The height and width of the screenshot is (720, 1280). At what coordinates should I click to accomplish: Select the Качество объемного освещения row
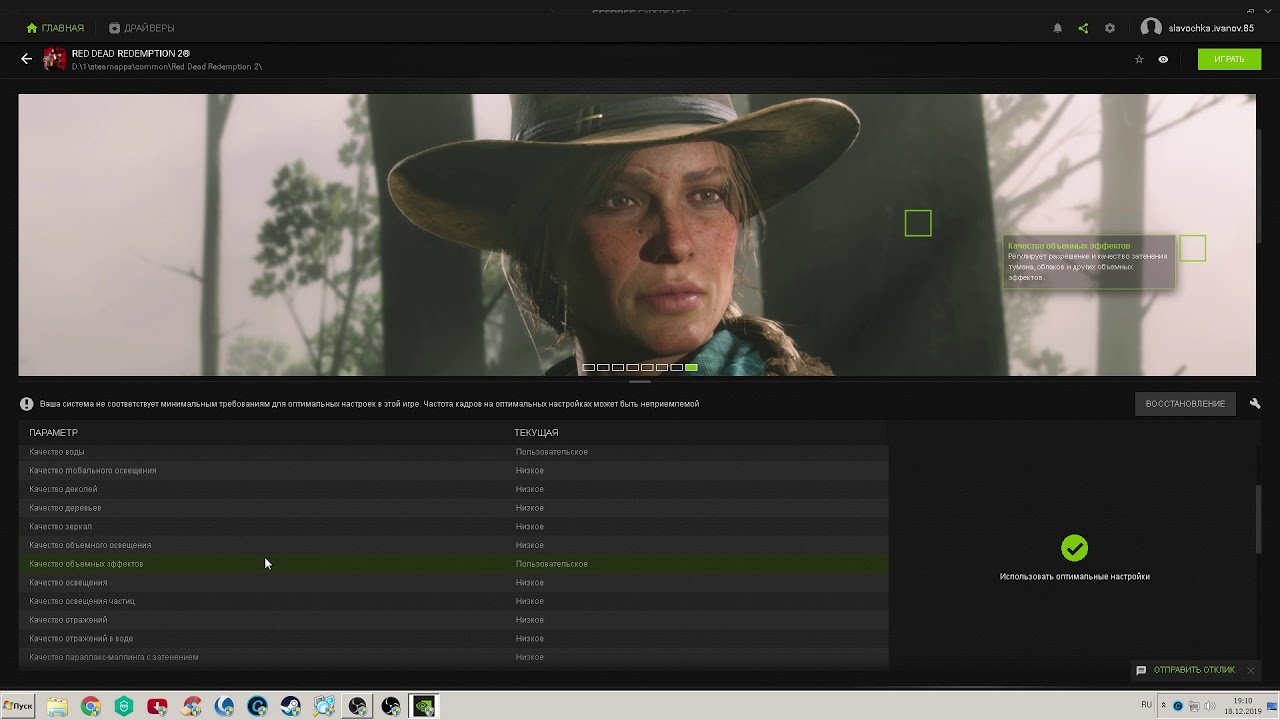(453, 545)
